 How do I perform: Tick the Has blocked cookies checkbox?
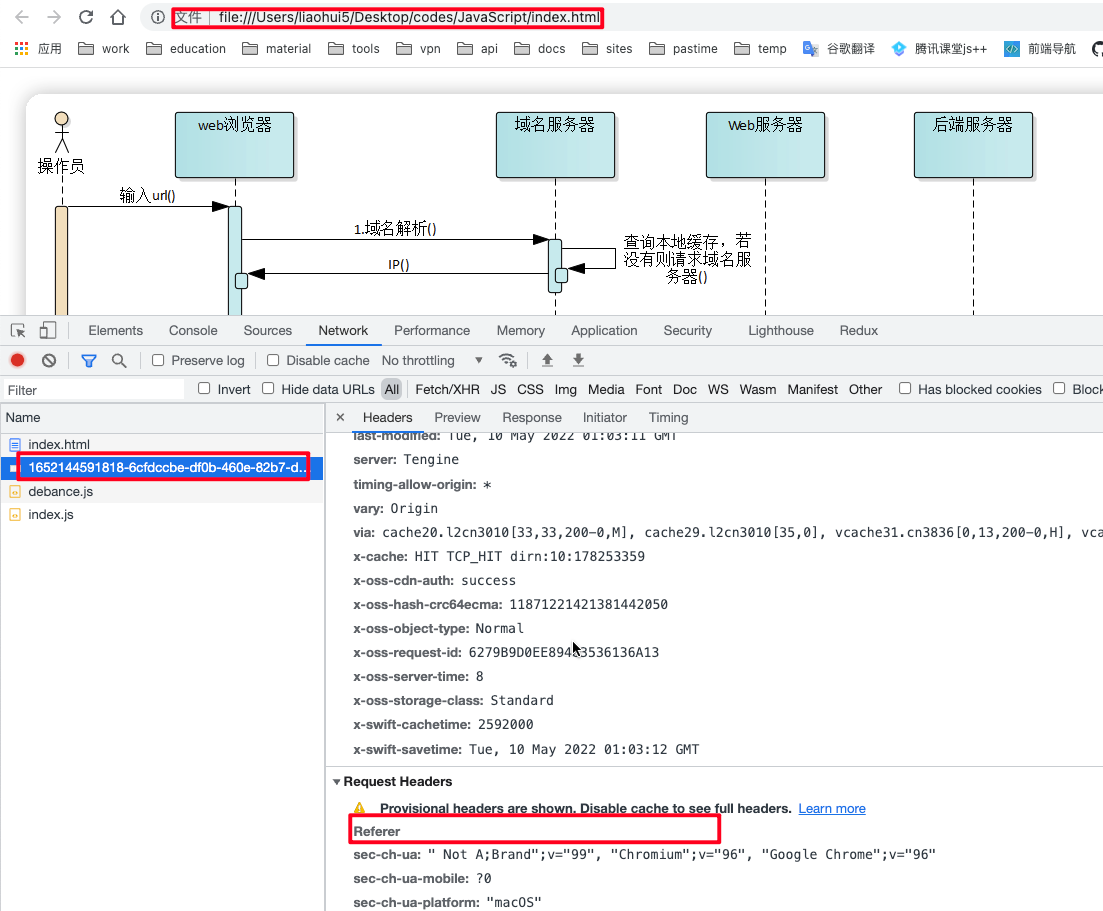(905, 388)
